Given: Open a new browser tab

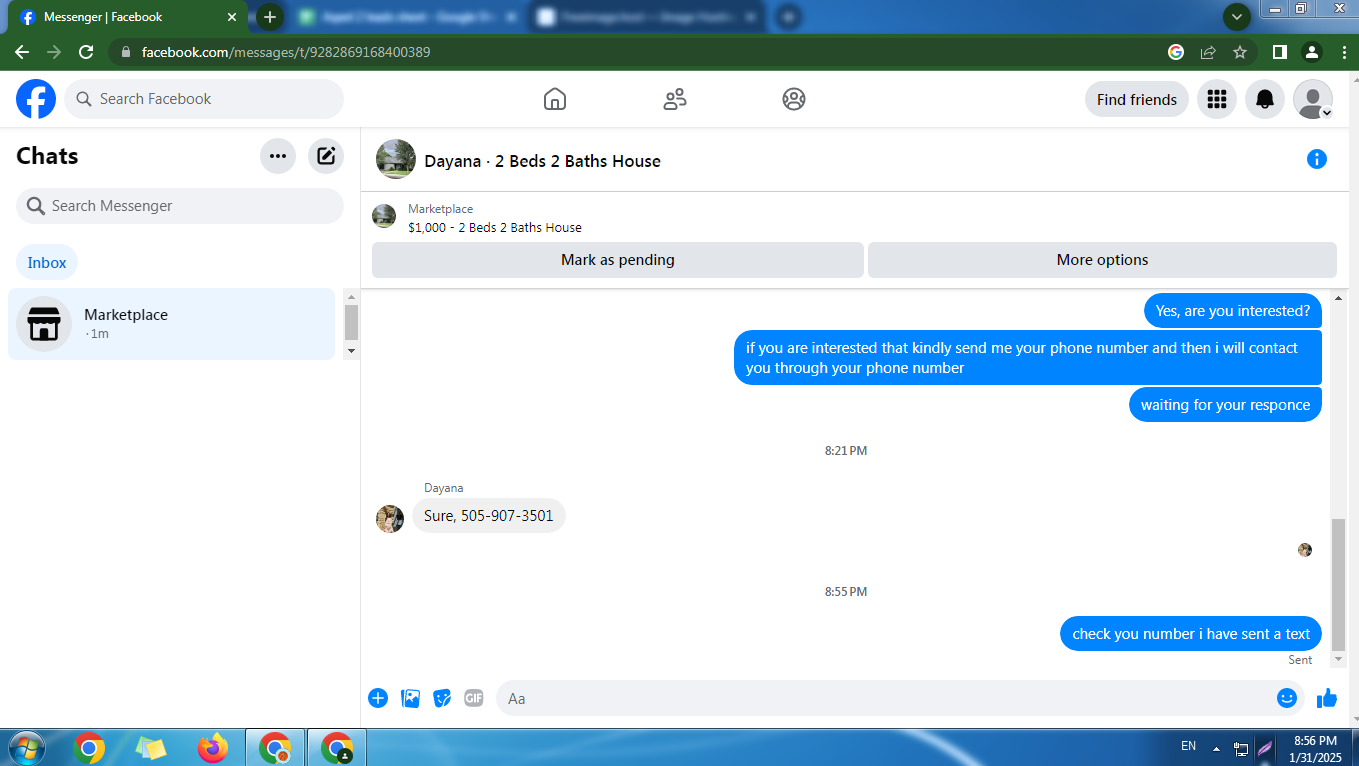Looking at the screenshot, I should pos(269,17).
